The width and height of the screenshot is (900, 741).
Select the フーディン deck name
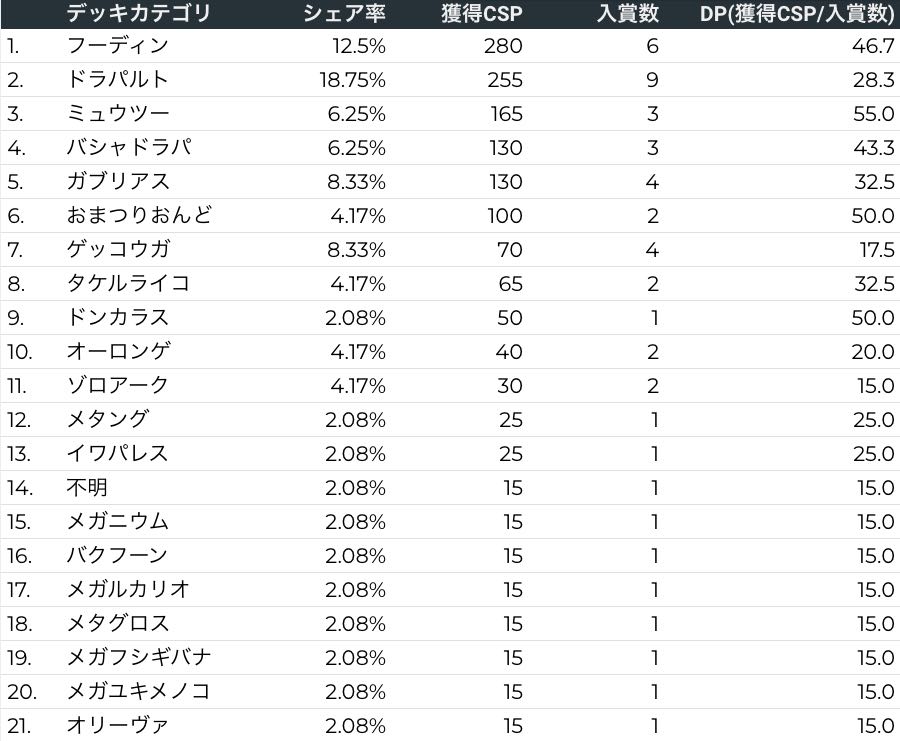point(117,46)
